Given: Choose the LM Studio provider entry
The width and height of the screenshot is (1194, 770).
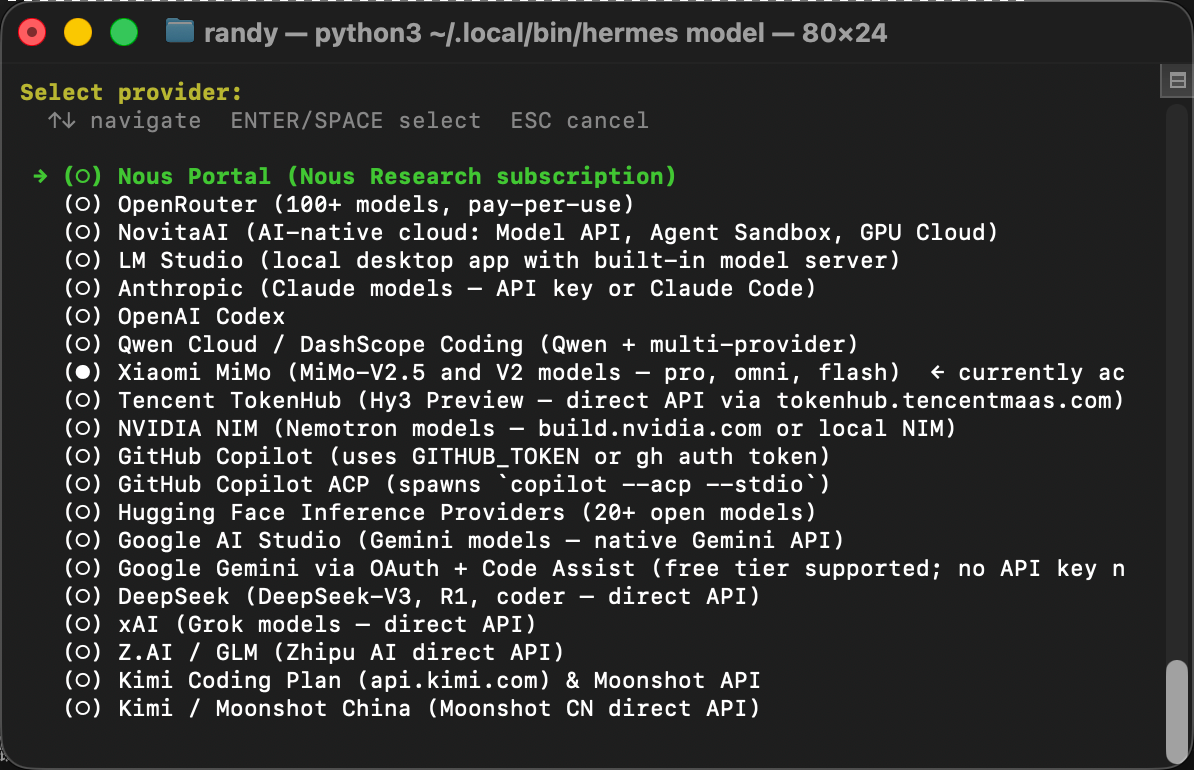Looking at the screenshot, I should pyautogui.click(x=482, y=260).
